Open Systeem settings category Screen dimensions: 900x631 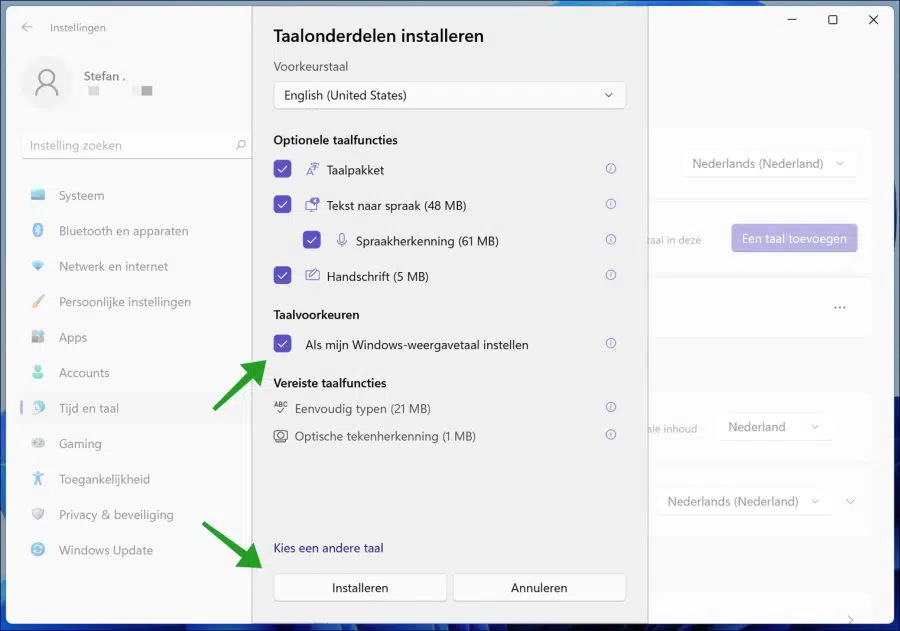[x=135, y=195]
